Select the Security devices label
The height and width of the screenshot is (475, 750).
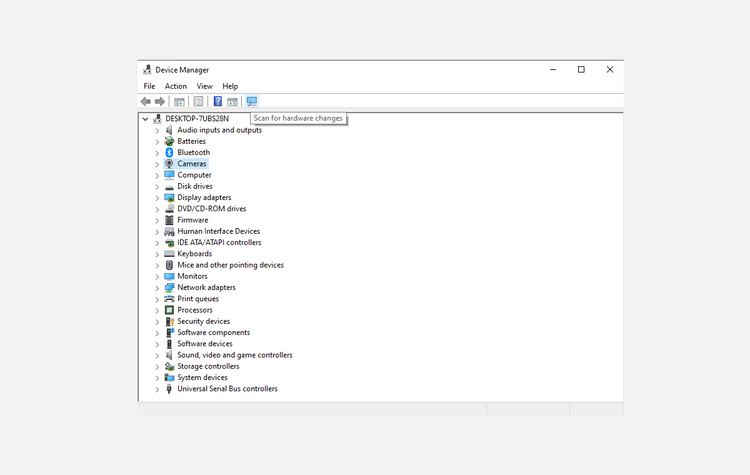click(x=203, y=321)
